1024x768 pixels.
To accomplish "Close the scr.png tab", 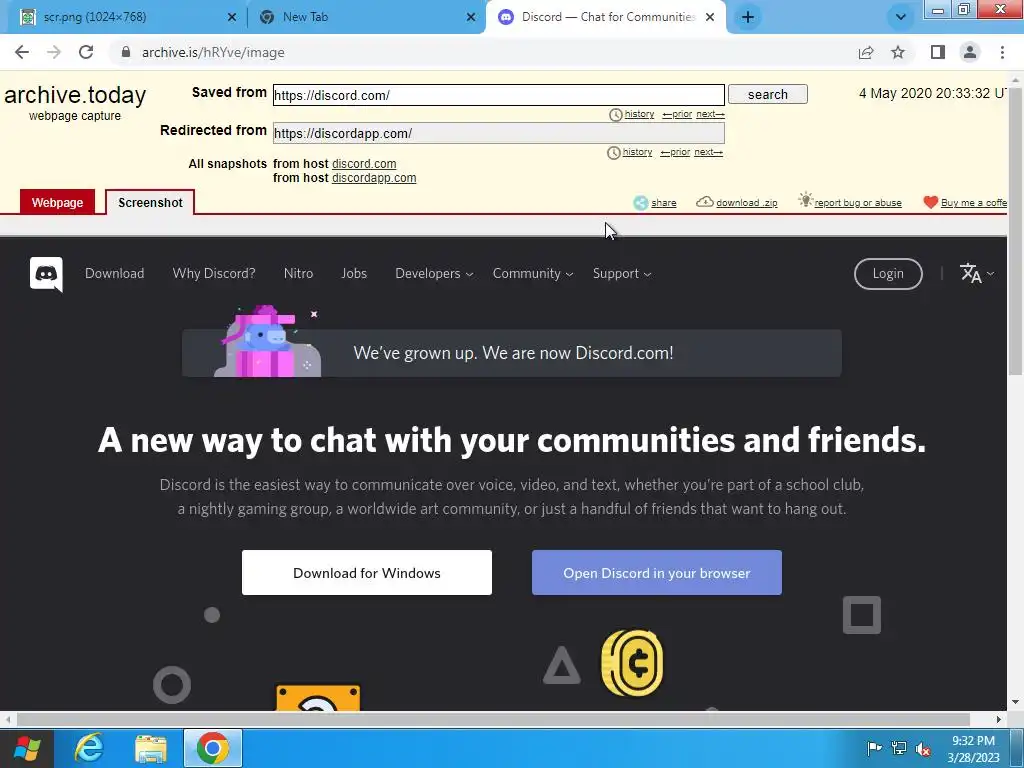I will point(231,17).
